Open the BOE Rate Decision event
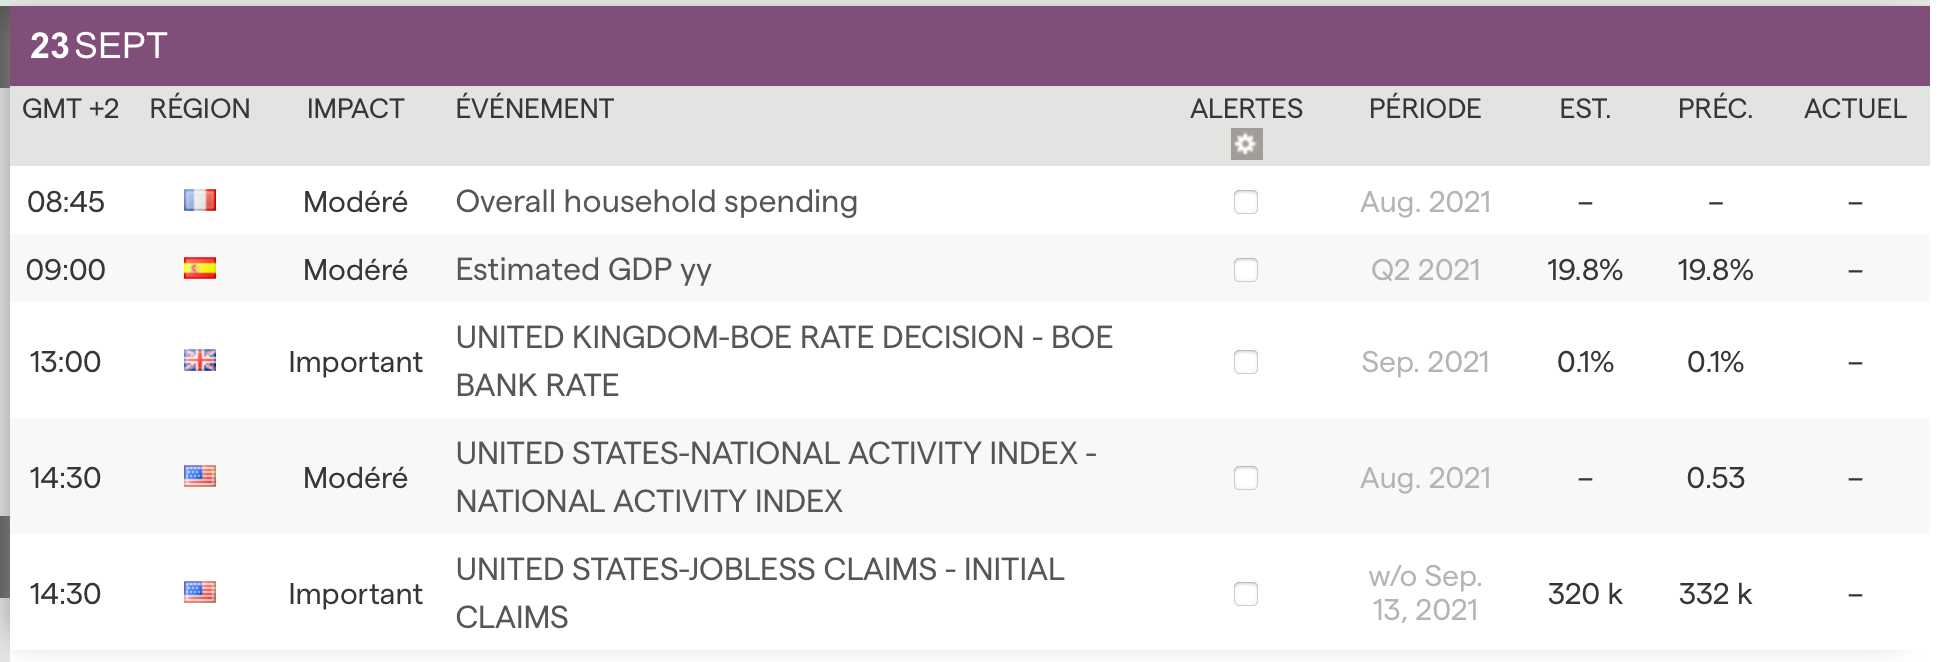Viewport: 1938px width, 662px height. pyautogui.click(x=783, y=361)
